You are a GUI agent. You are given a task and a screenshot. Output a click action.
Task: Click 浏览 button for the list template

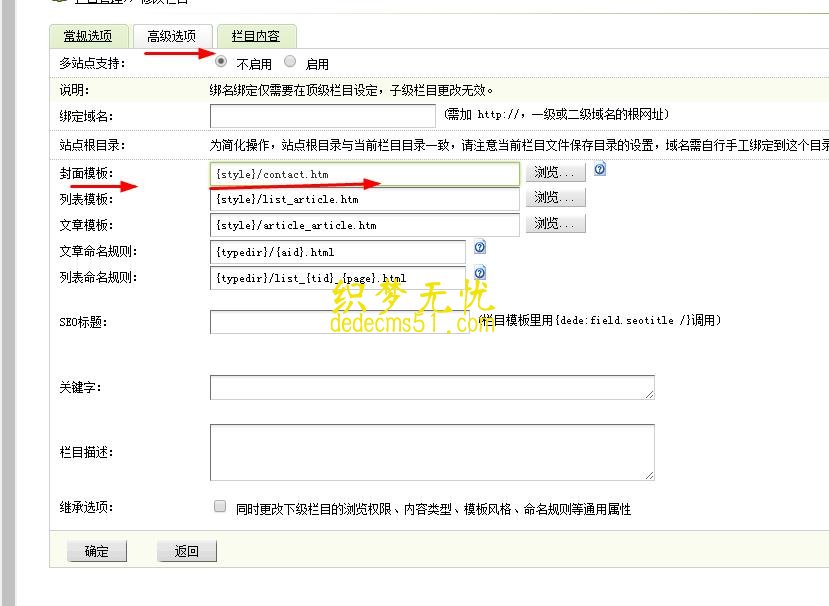tap(555, 197)
